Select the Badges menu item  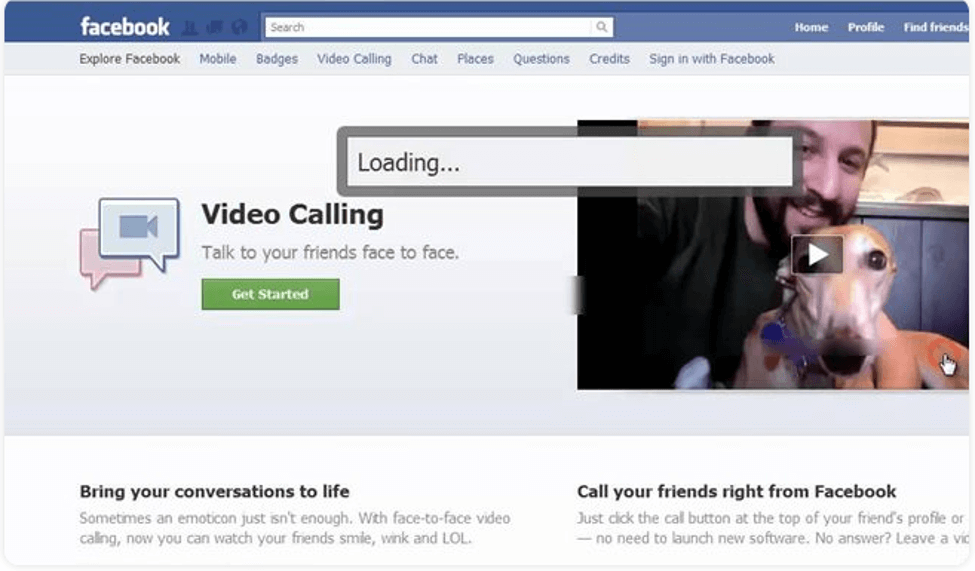(x=277, y=59)
